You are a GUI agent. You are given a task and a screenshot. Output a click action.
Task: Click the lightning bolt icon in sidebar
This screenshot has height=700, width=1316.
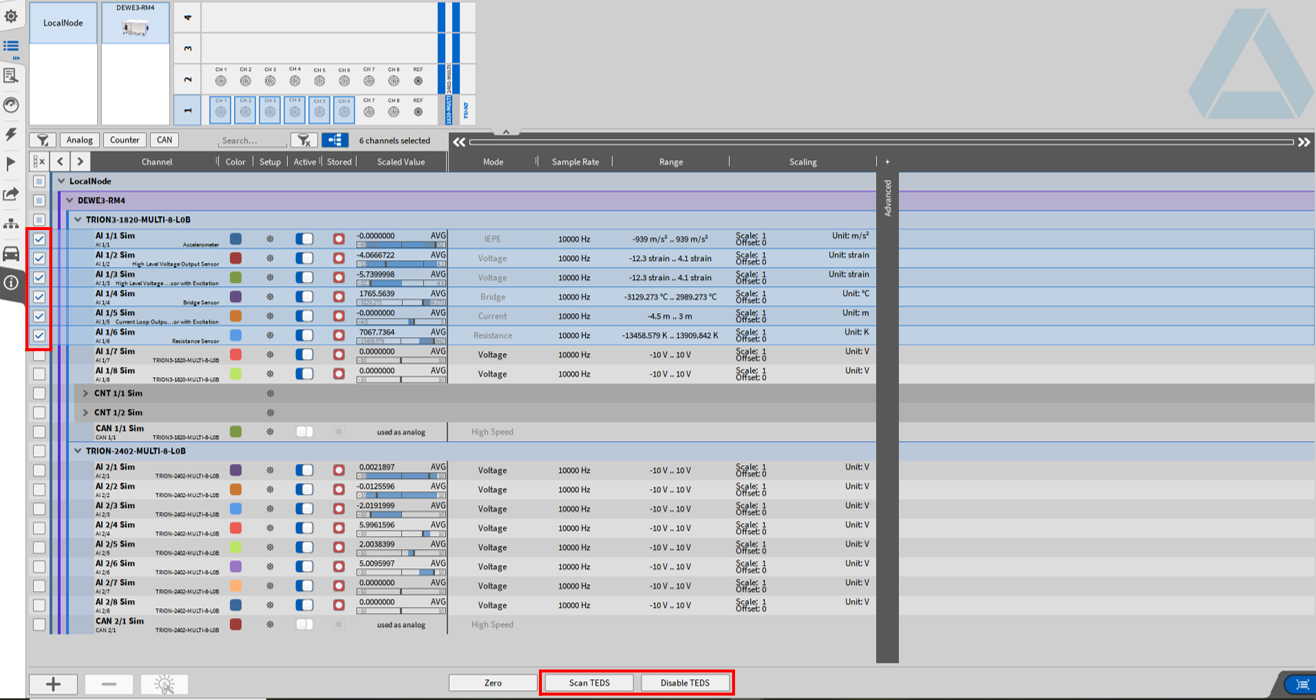(11, 134)
